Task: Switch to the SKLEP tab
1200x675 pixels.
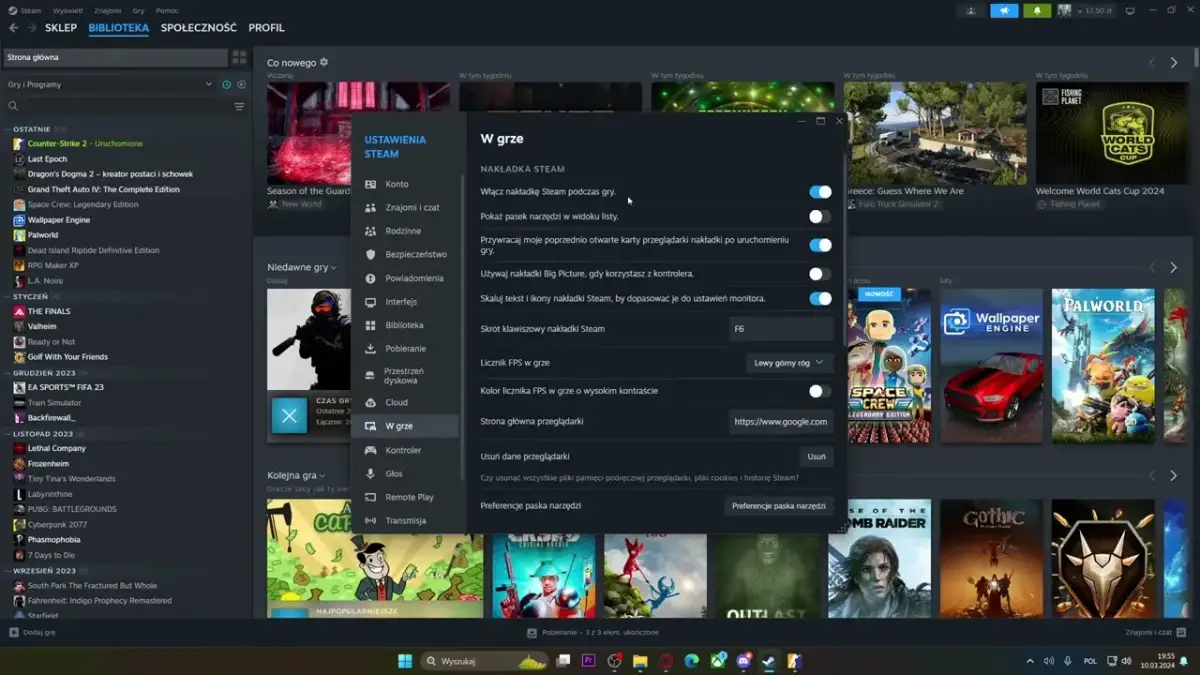Action: pyautogui.click(x=60, y=27)
